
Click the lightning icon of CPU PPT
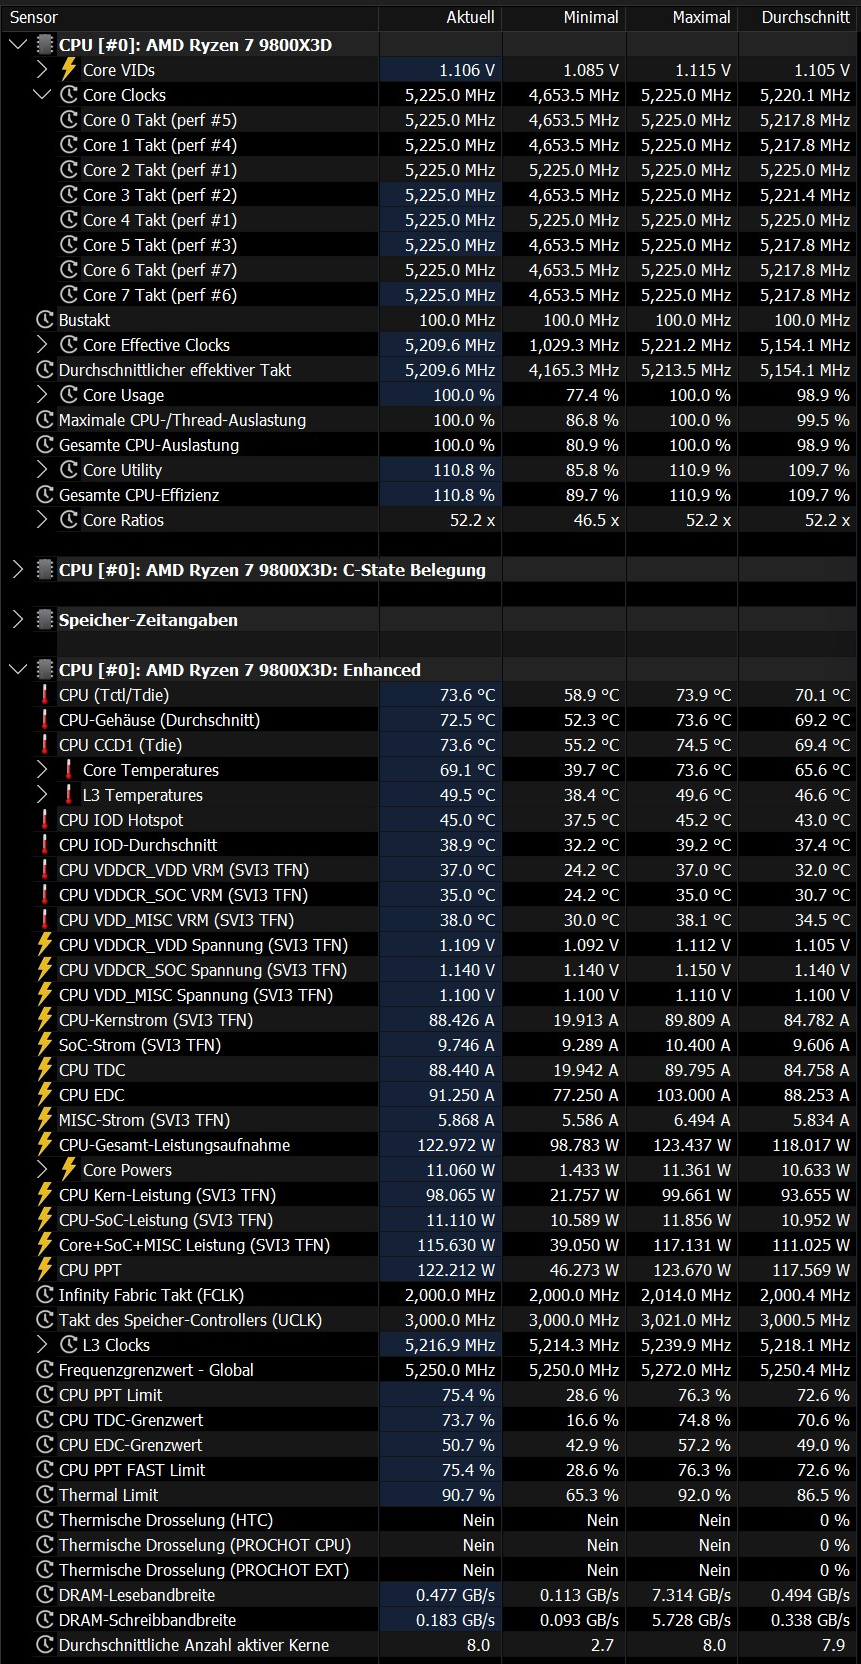[44, 1270]
